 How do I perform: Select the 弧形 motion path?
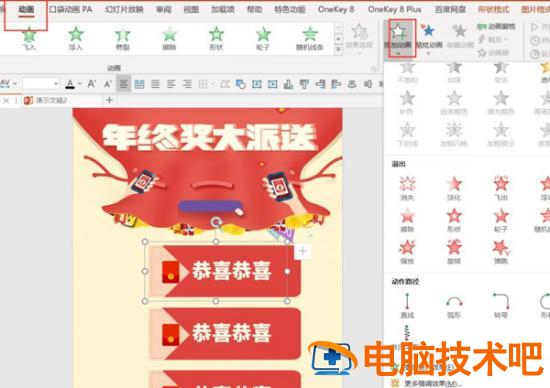(x=454, y=306)
